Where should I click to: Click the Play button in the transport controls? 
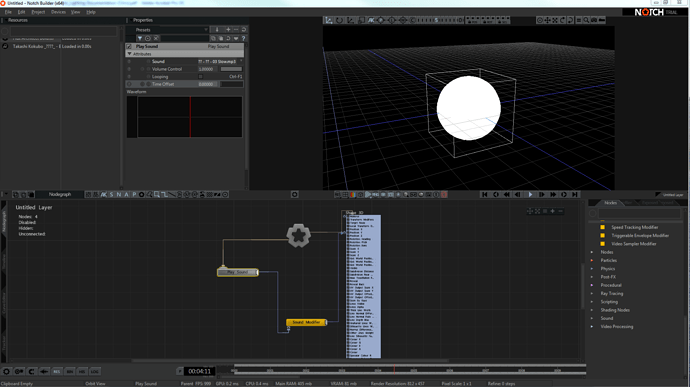point(530,194)
